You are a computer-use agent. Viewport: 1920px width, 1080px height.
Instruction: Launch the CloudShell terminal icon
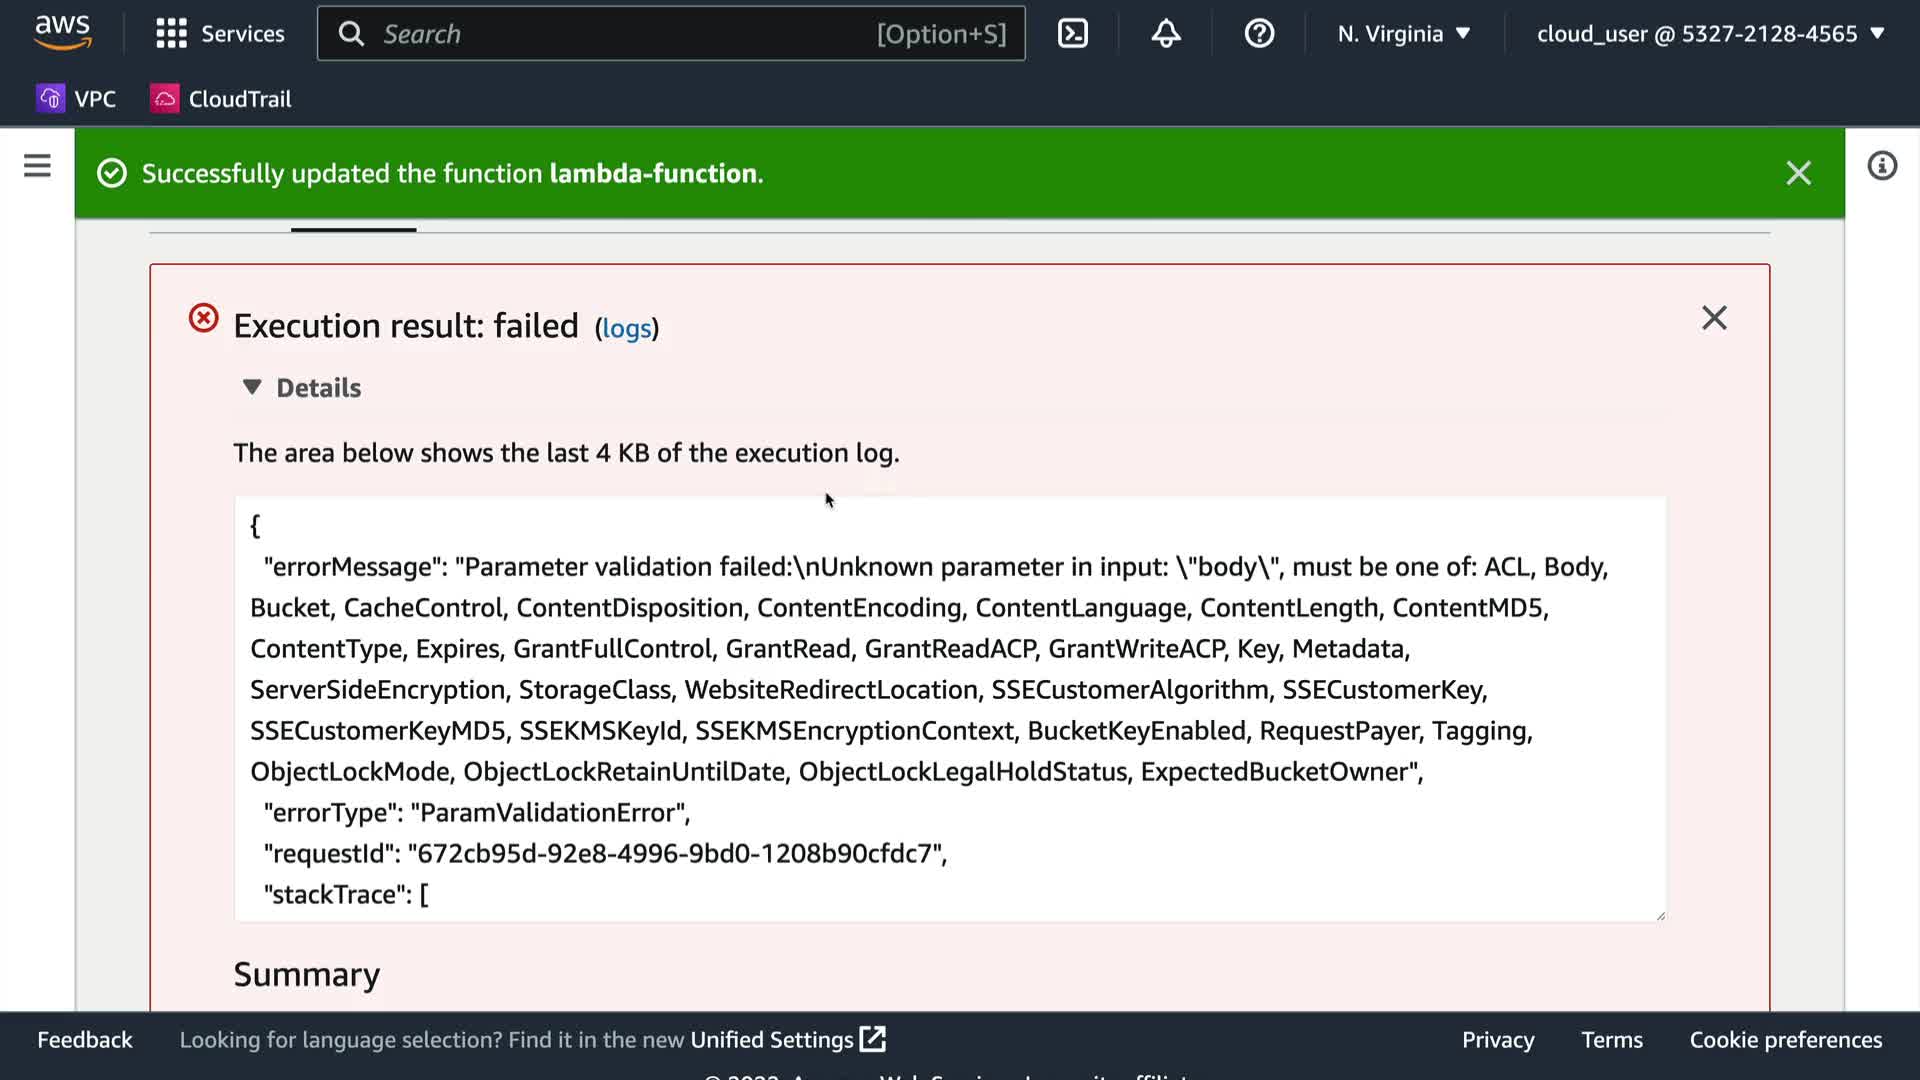pyautogui.click(x=1072, y=34)
